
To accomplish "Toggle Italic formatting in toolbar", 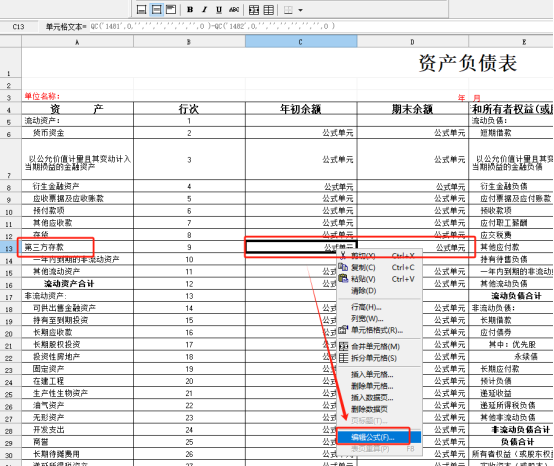I will point(205,10).
